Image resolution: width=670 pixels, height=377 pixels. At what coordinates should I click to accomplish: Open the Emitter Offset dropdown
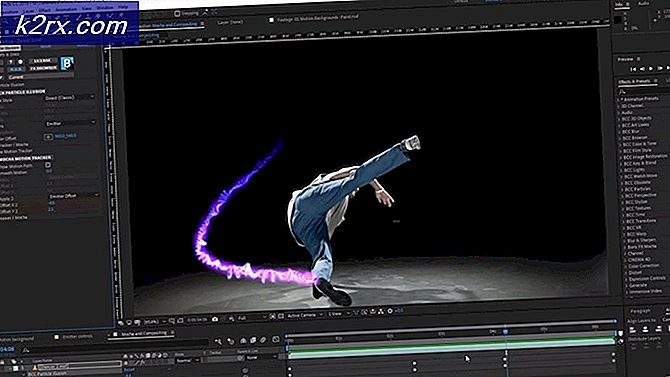[x=73, y=196]
